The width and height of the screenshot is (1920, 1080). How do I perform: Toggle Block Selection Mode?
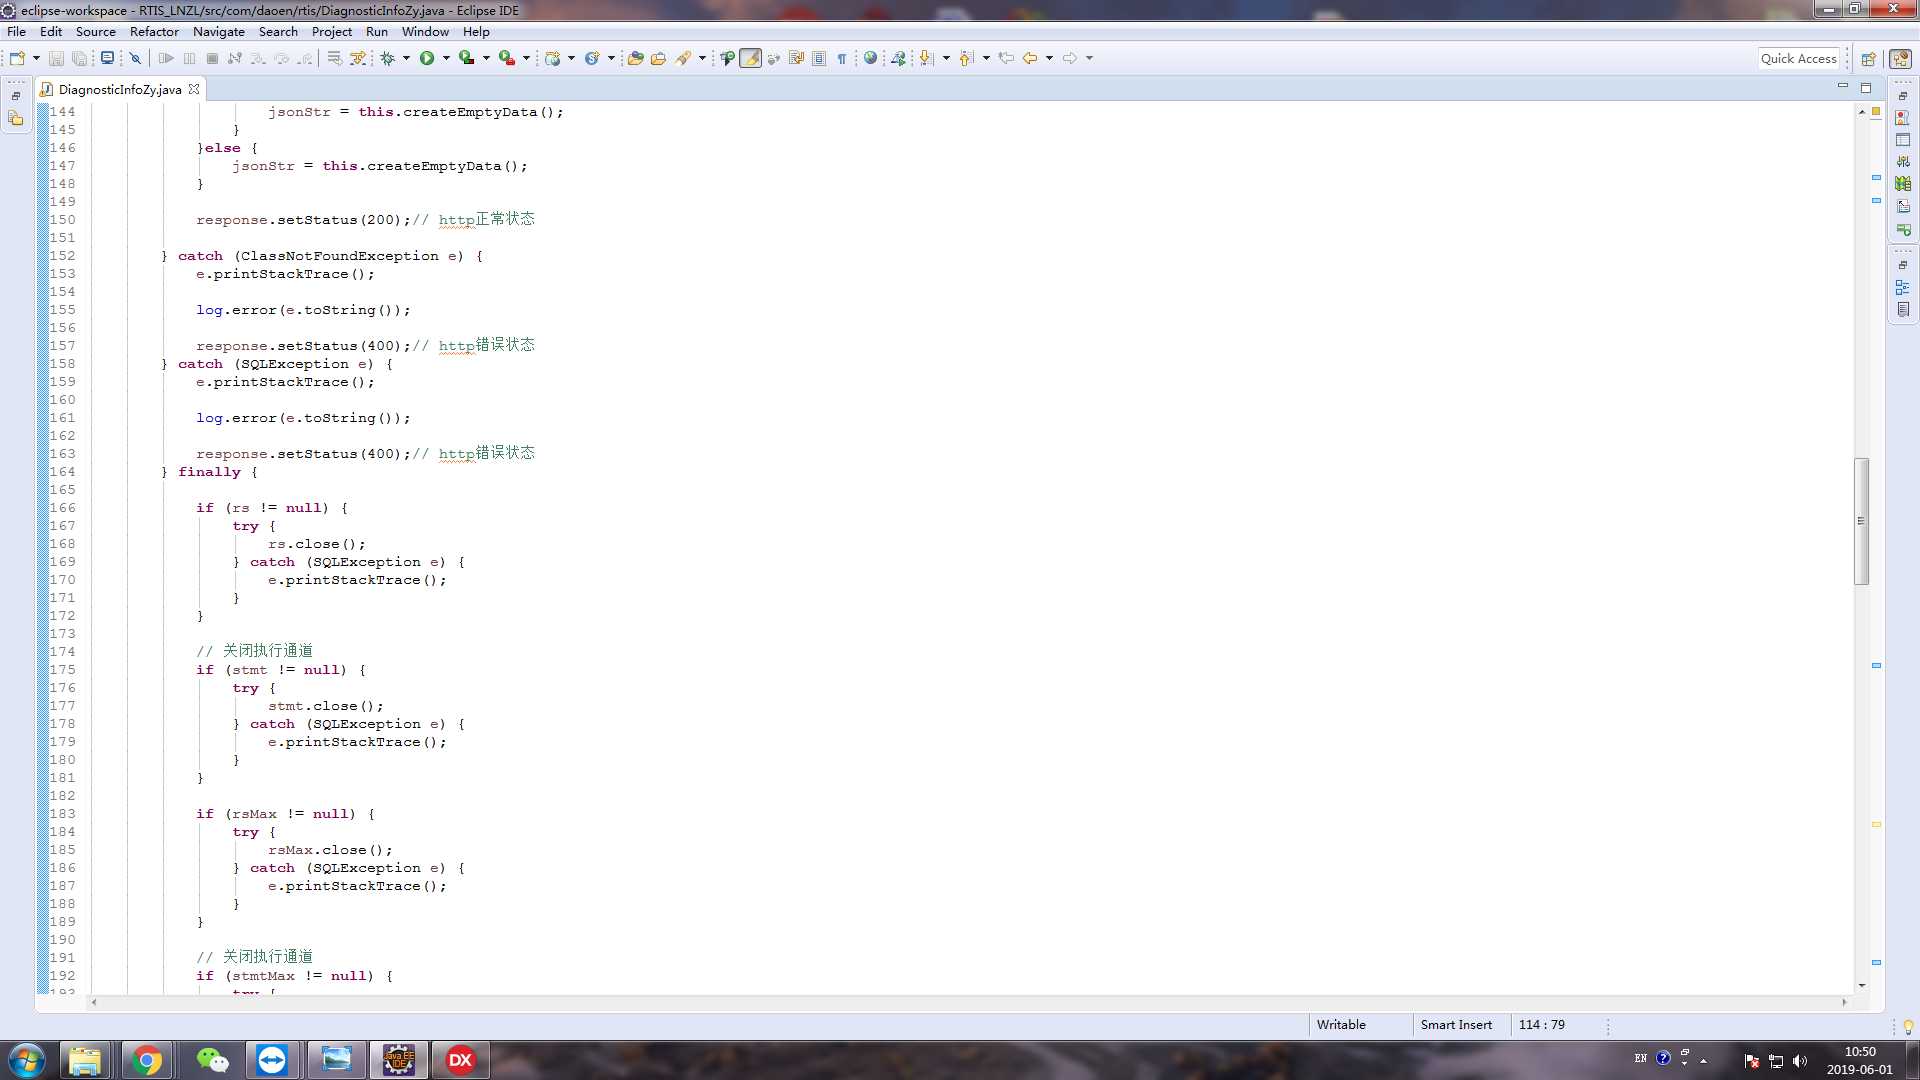[819, 58]
